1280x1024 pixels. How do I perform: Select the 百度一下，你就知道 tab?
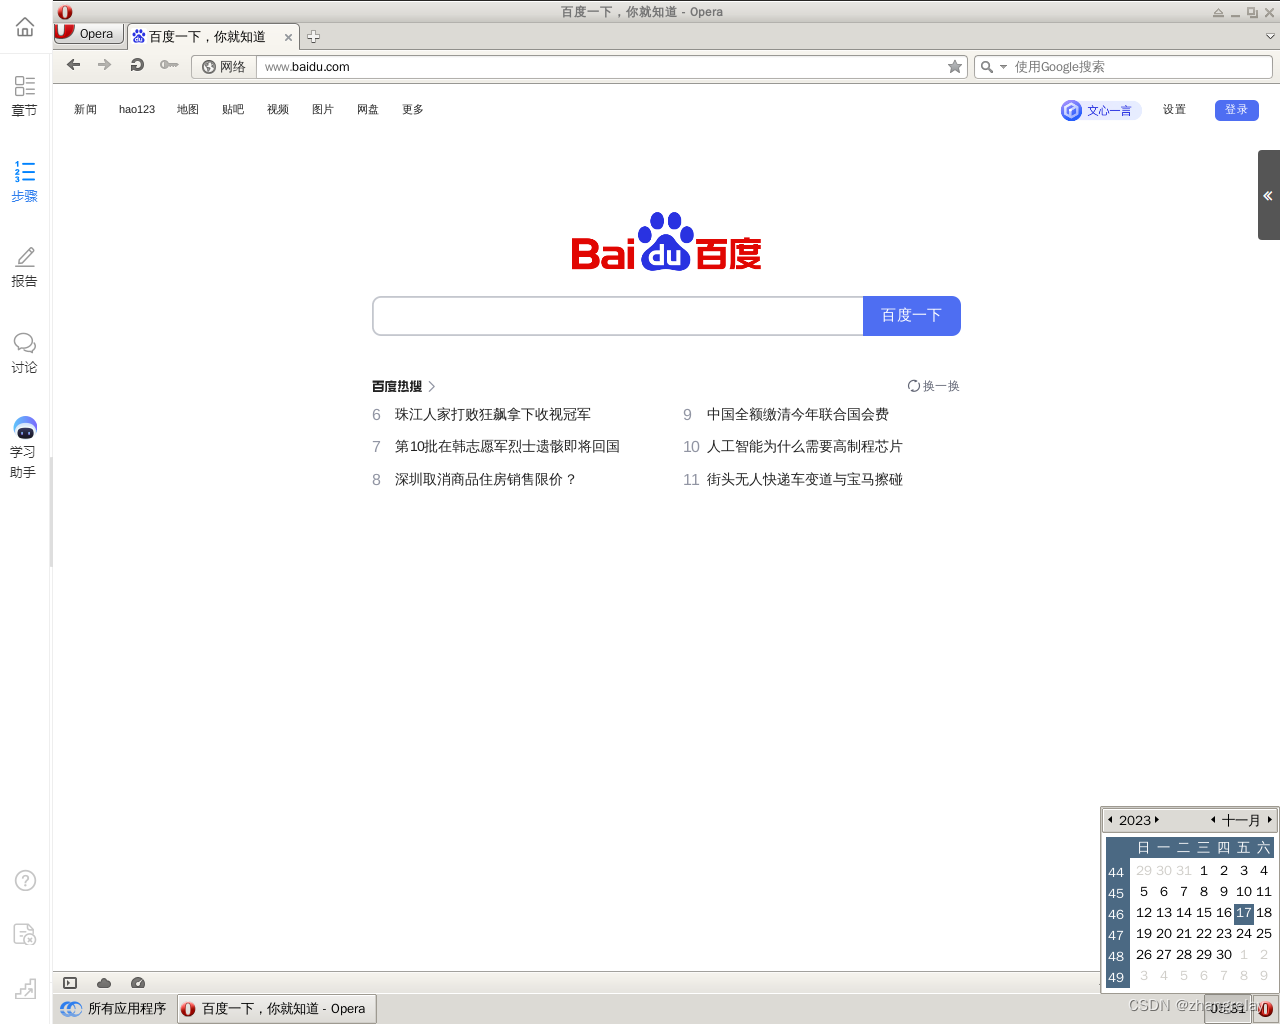[207, 37]
